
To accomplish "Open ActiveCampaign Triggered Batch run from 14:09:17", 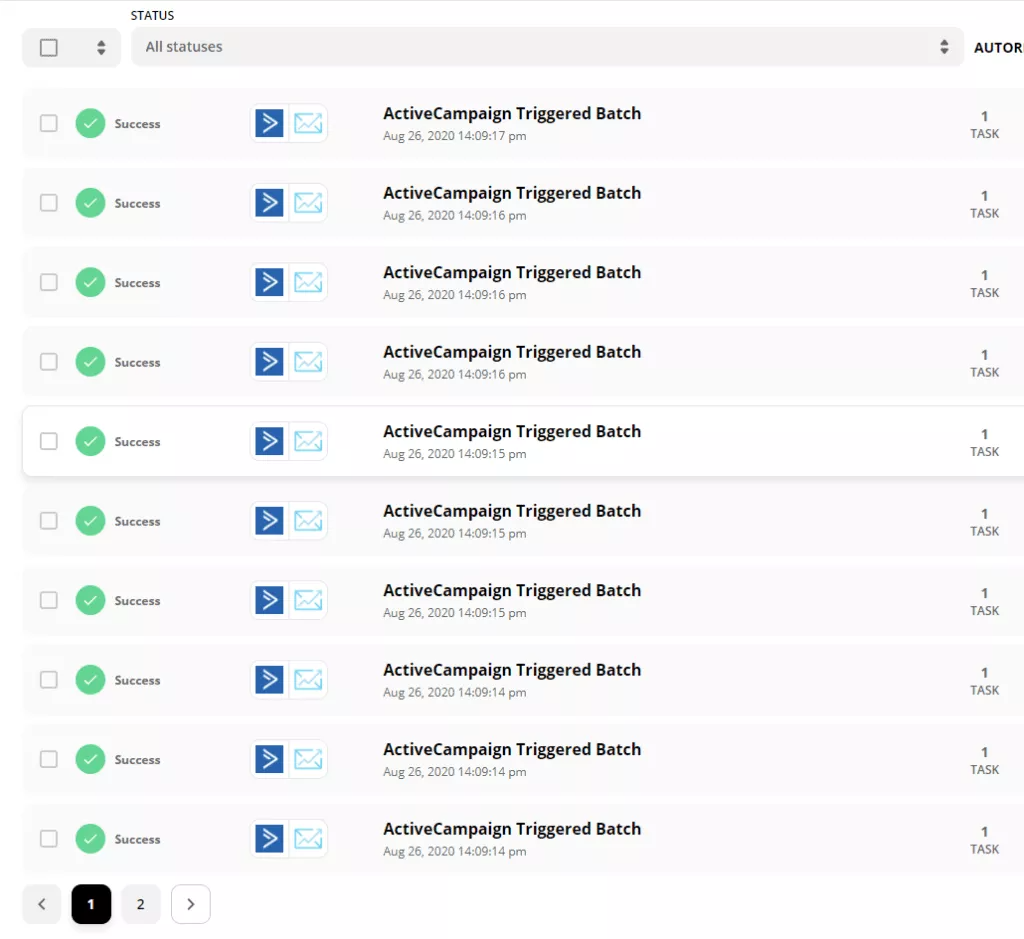I will click(x=512, y=114).
